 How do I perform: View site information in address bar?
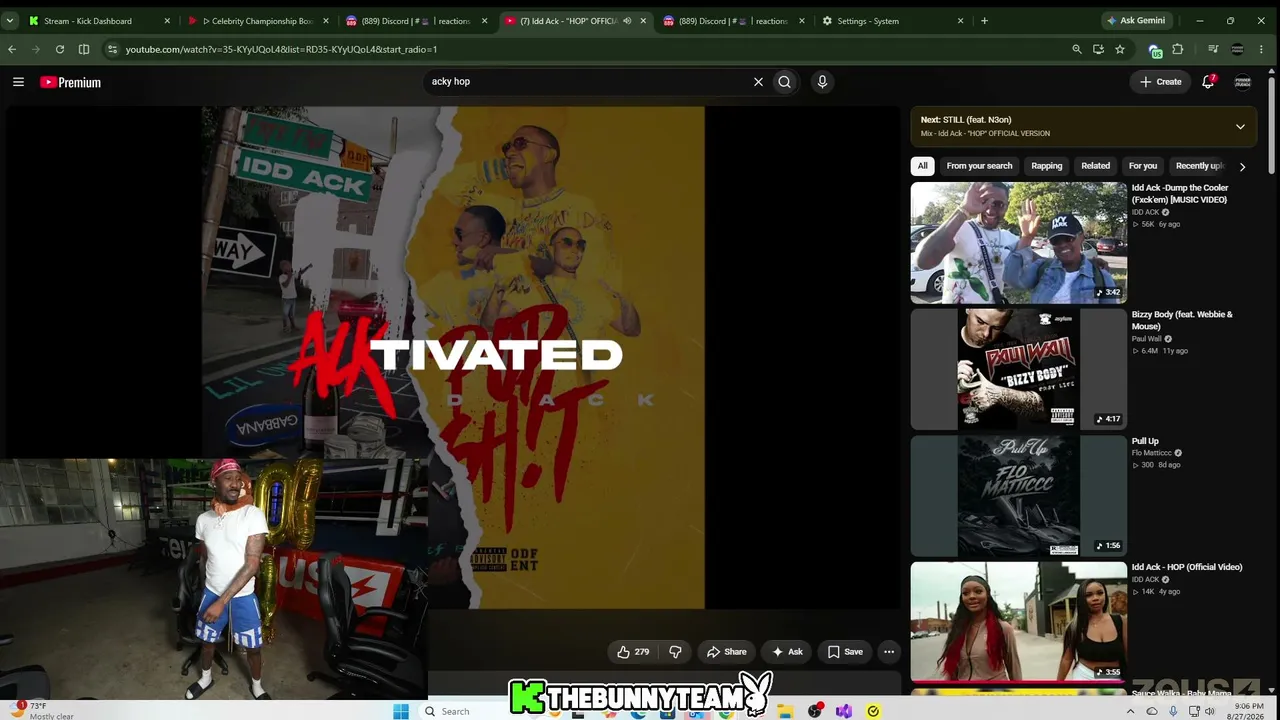click(x=112, y=49)
